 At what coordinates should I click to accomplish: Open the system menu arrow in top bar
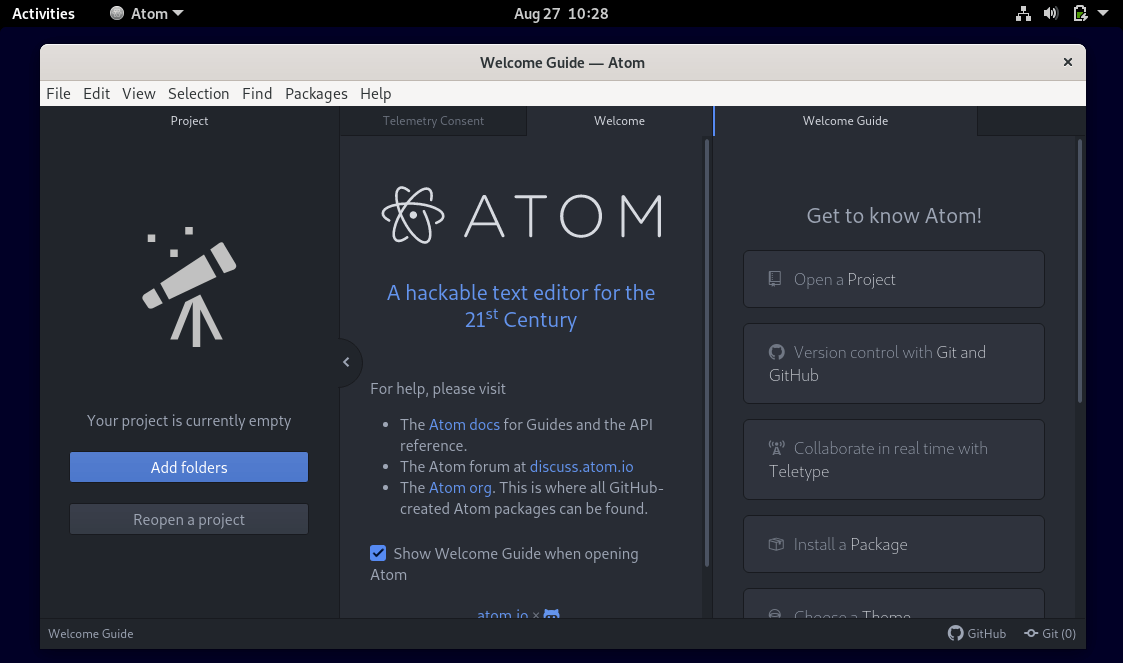coord(1103,13)
